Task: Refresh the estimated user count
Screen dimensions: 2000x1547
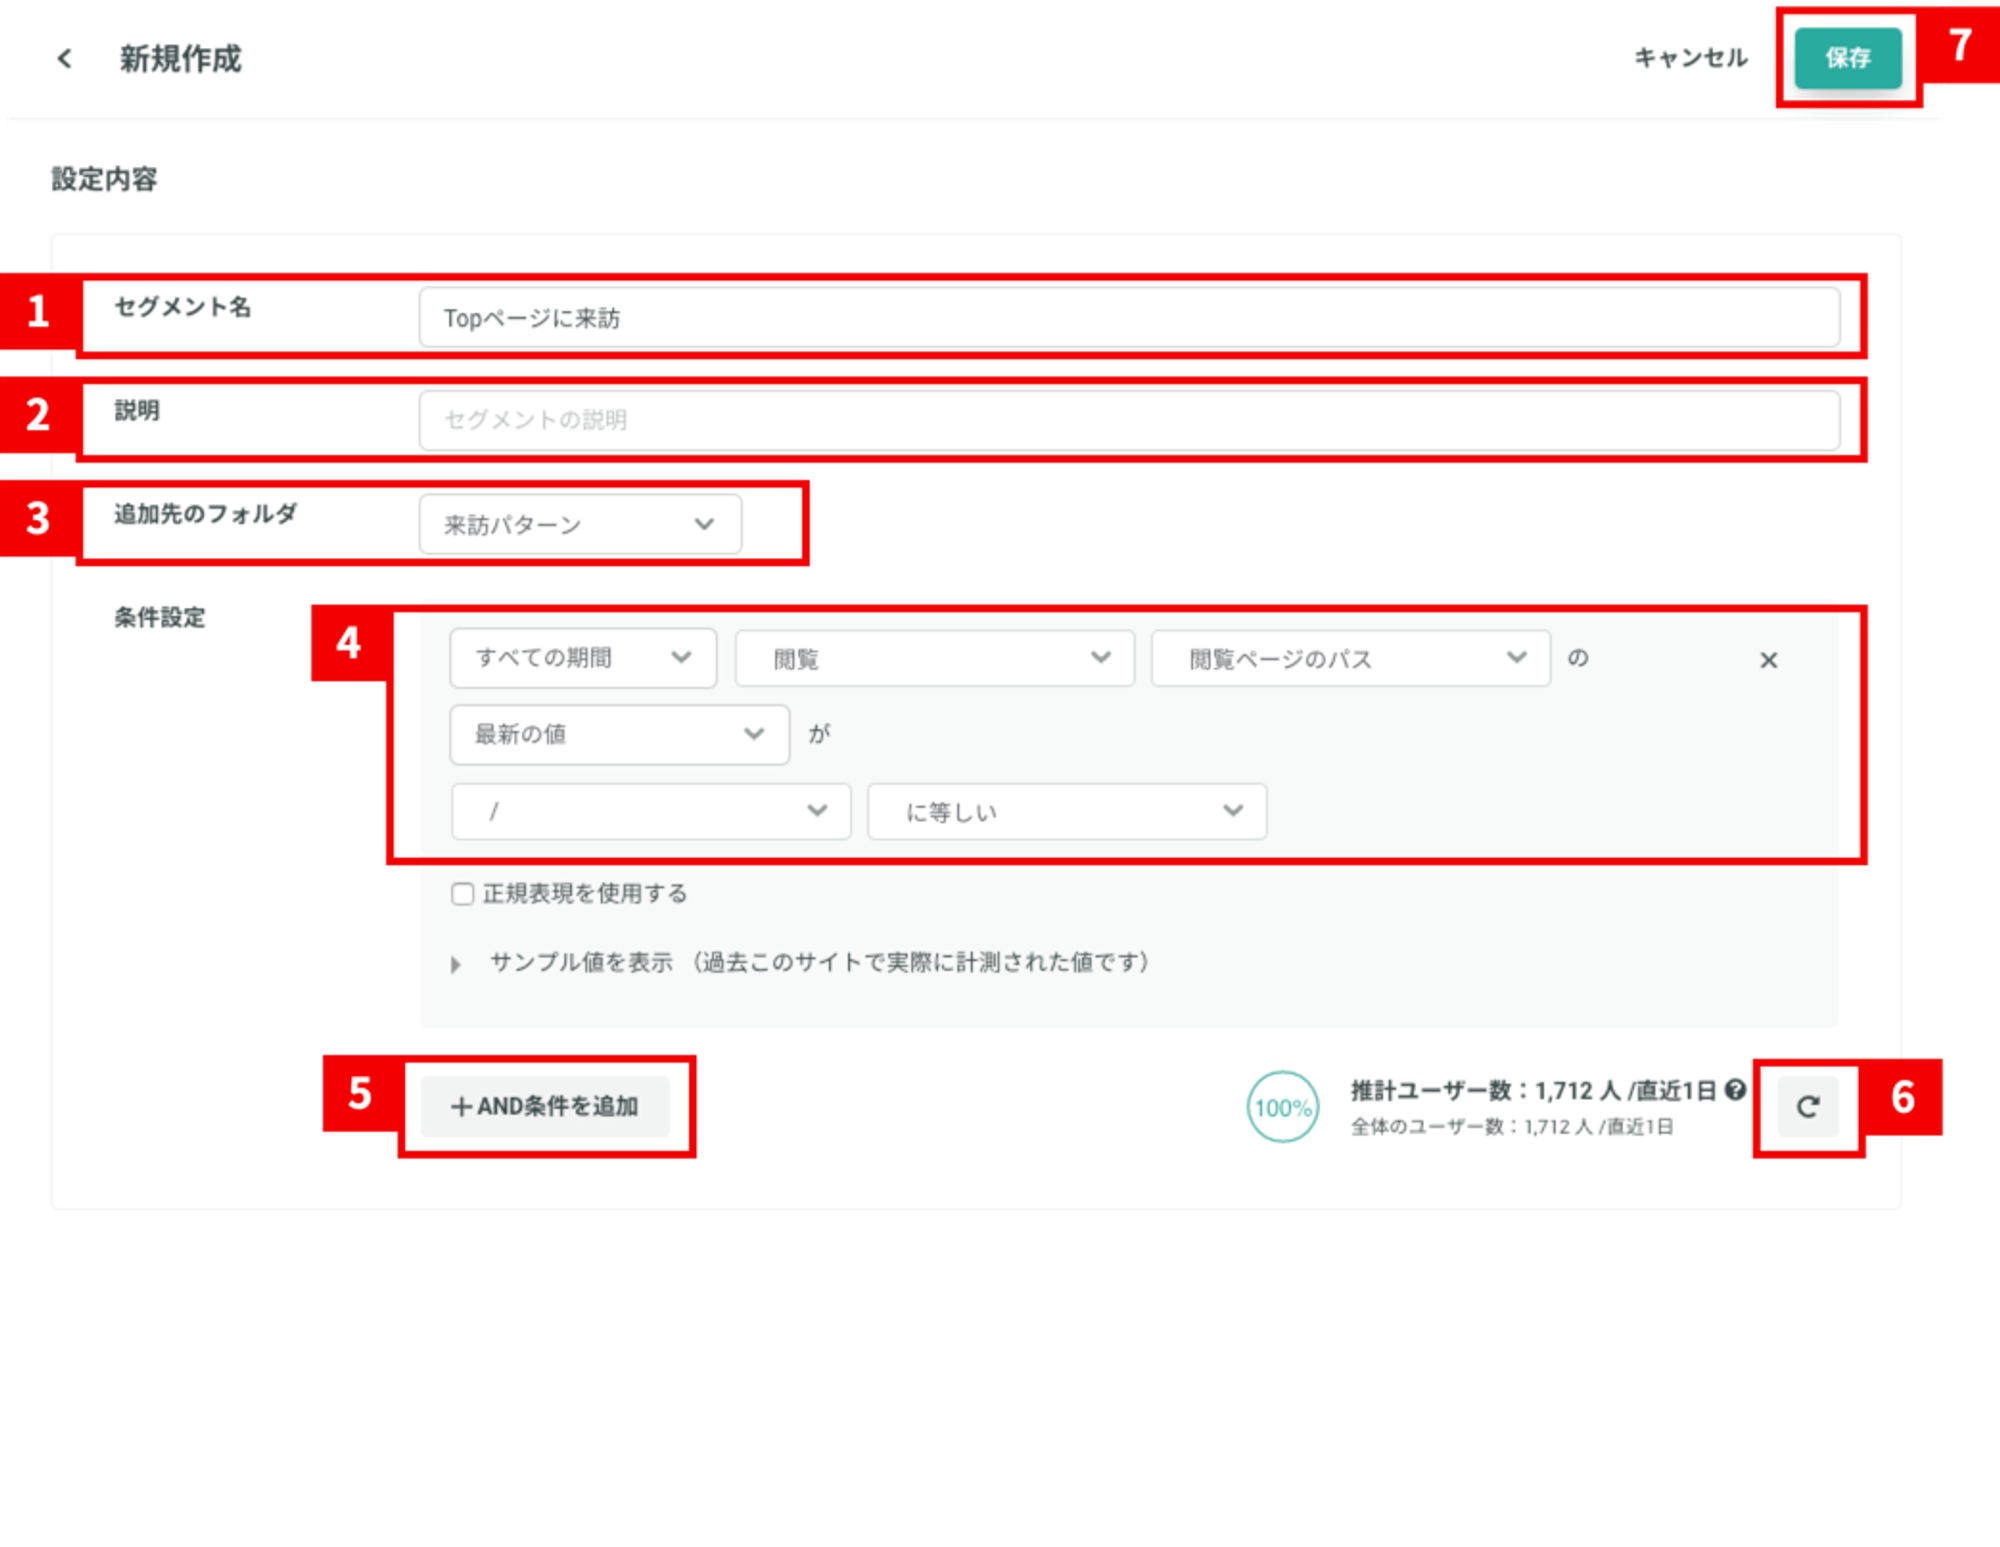Action: 1808,1106
